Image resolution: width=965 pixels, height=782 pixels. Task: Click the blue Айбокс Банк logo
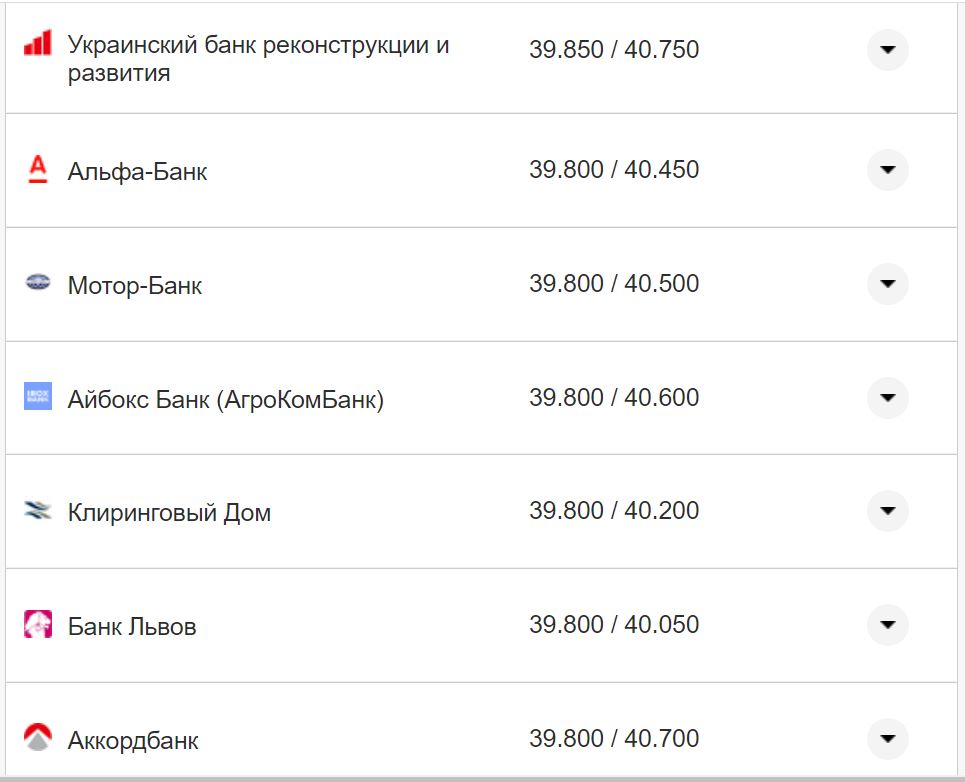[x=38, y=397]
